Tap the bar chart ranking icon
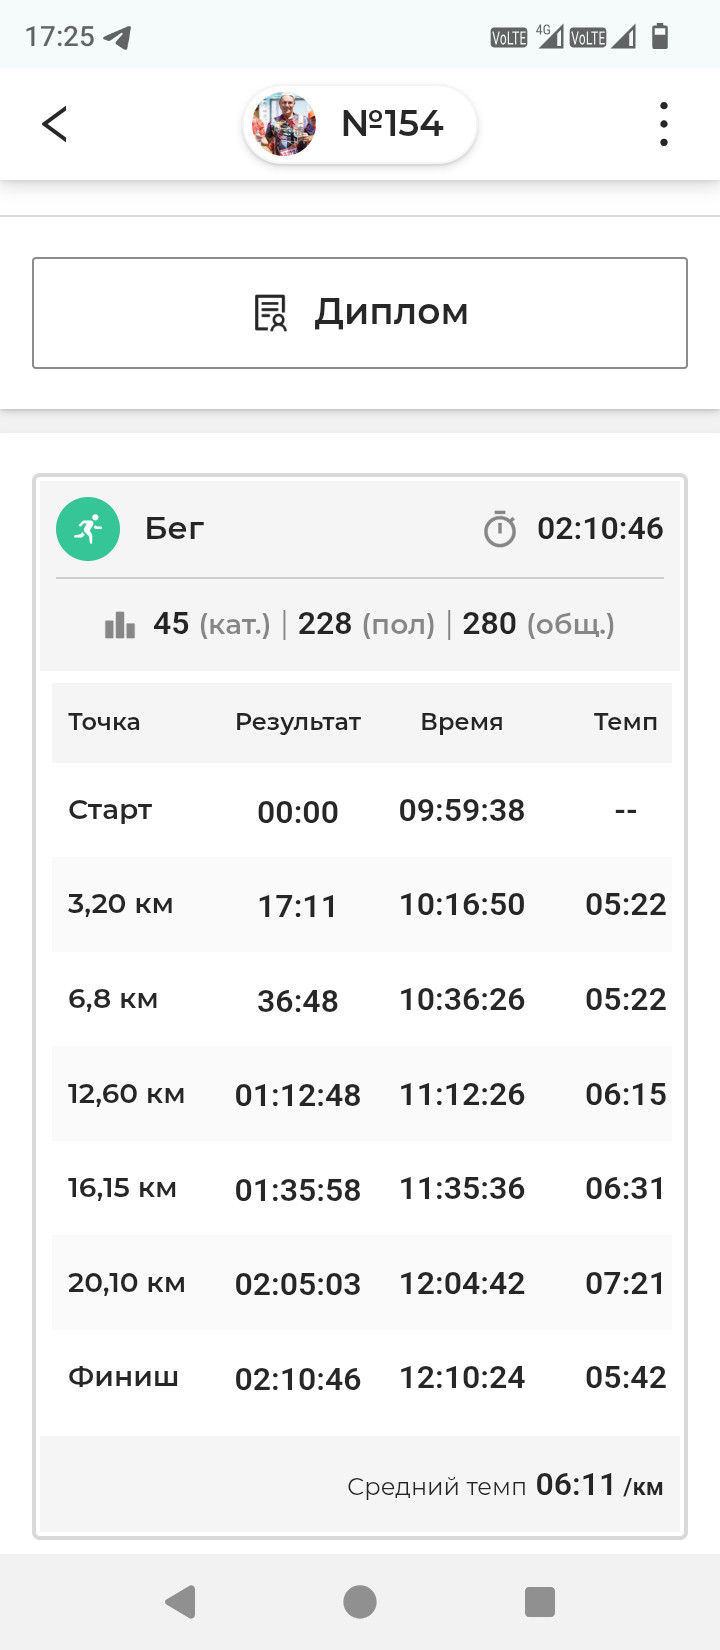This screenshot has height=1650, width=720. 120,625
